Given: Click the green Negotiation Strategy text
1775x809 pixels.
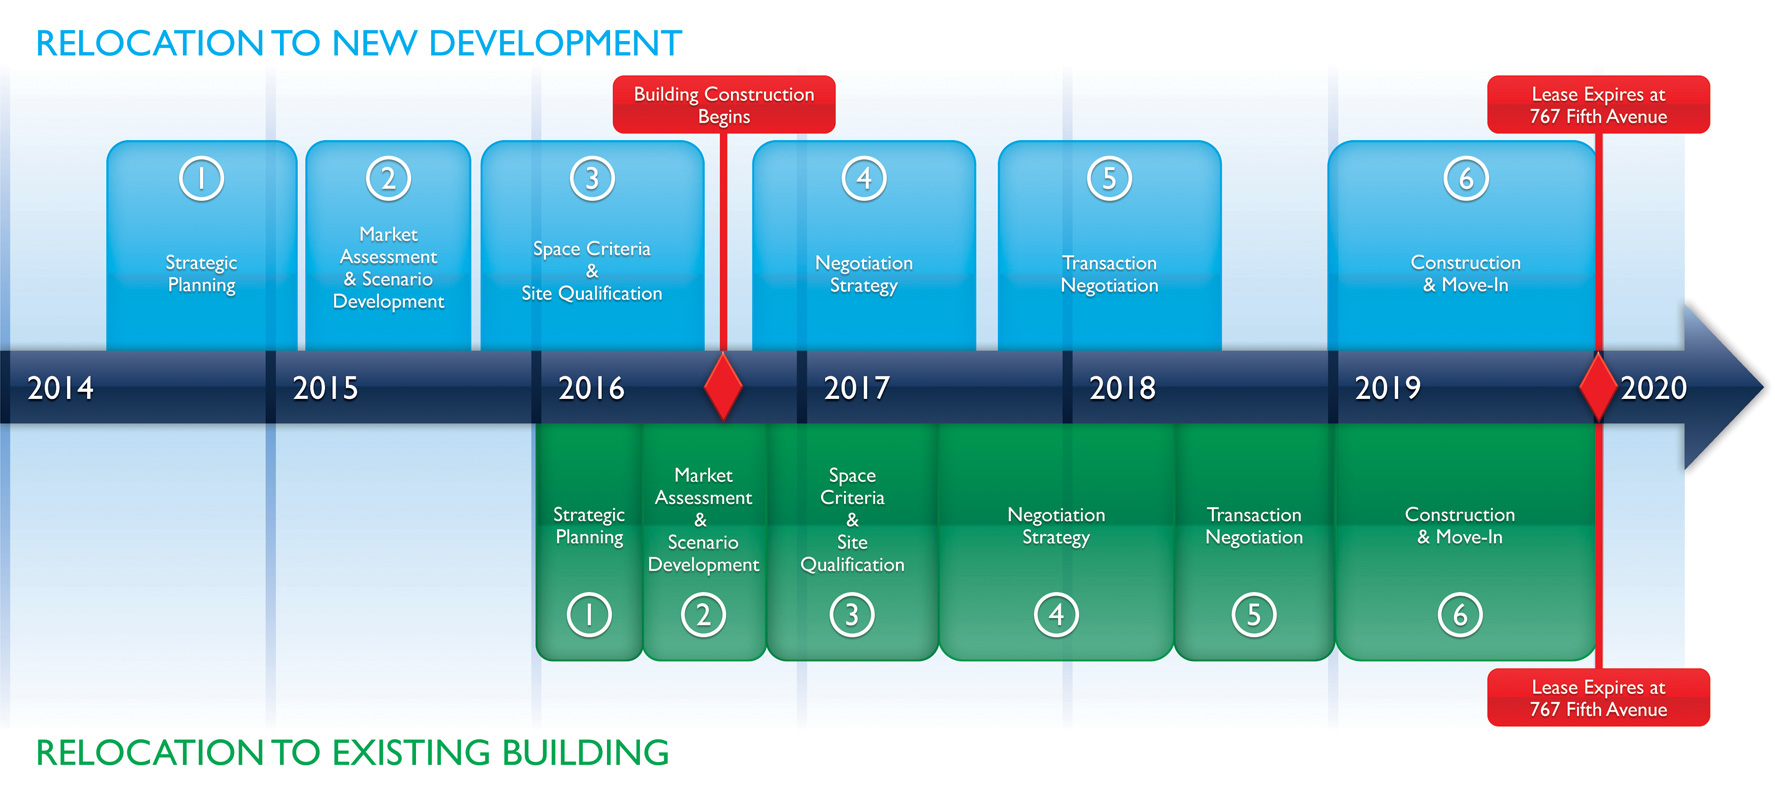Looking at the screenshot, I should [1056, 526].
